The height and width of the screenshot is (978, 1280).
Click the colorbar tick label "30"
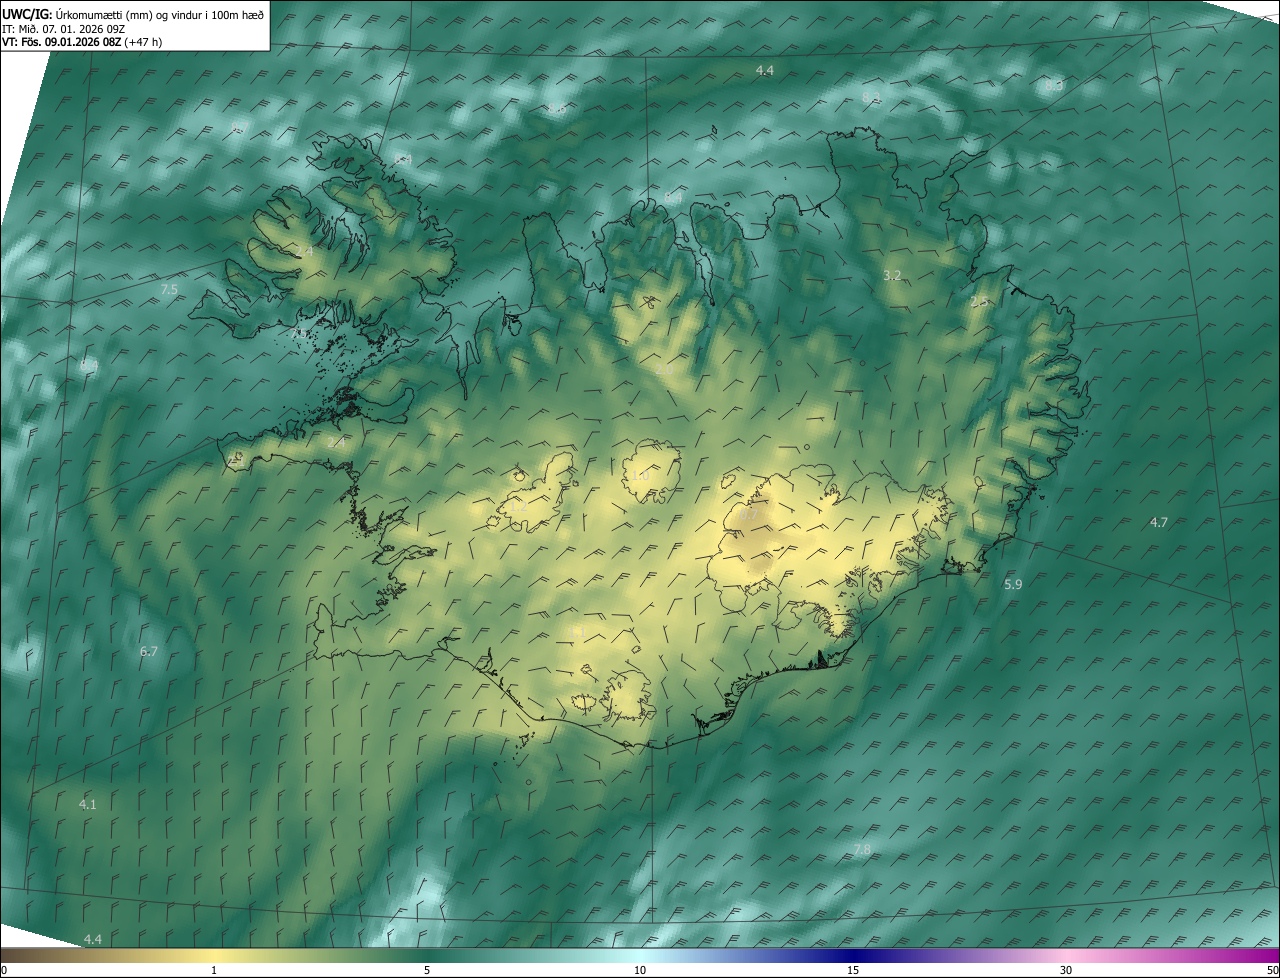(1066, 970)
